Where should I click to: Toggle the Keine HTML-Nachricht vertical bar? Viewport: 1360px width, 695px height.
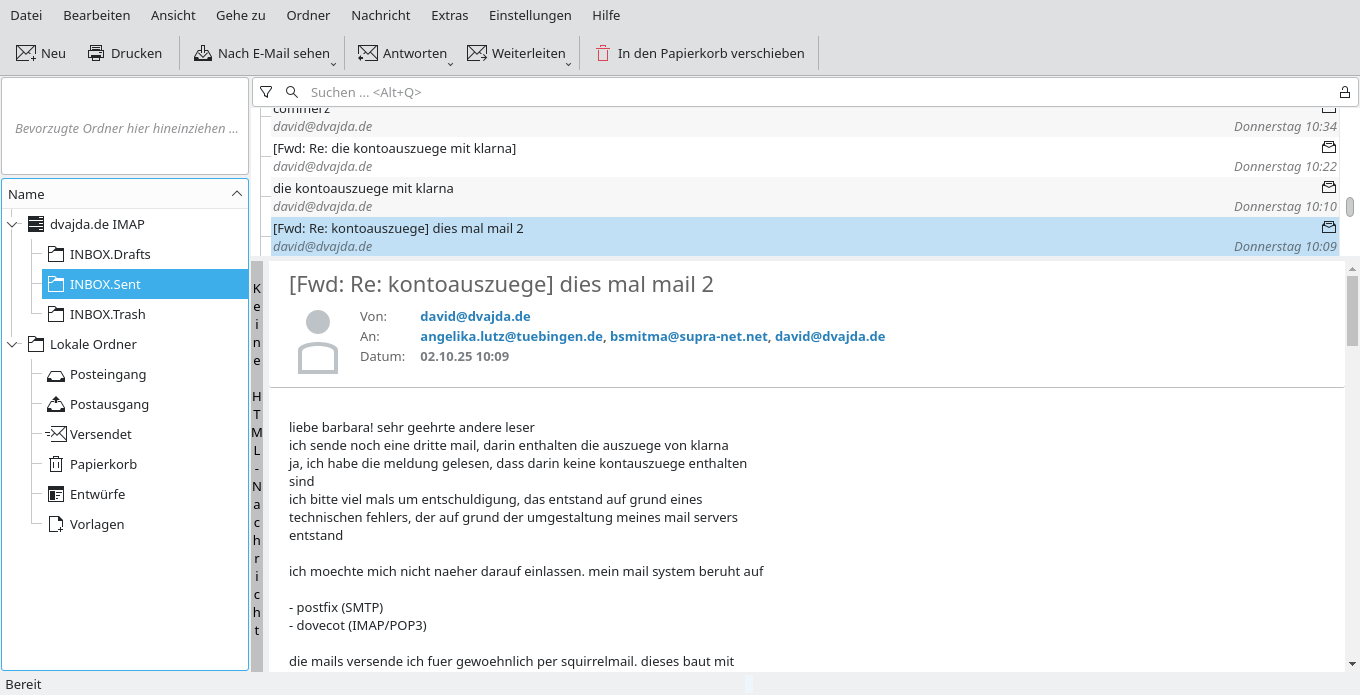[x=257, y=460]
